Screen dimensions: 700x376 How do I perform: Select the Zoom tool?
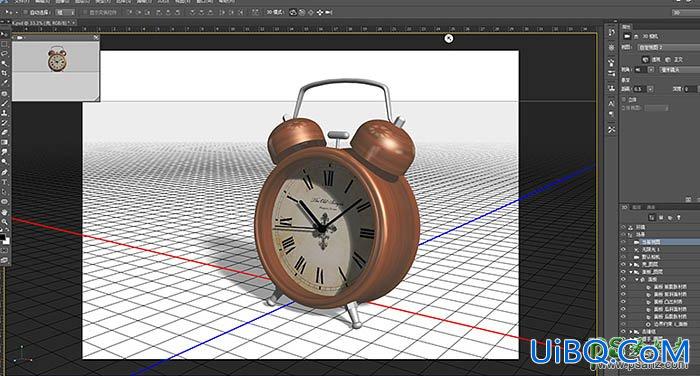[x=4, y=221]
